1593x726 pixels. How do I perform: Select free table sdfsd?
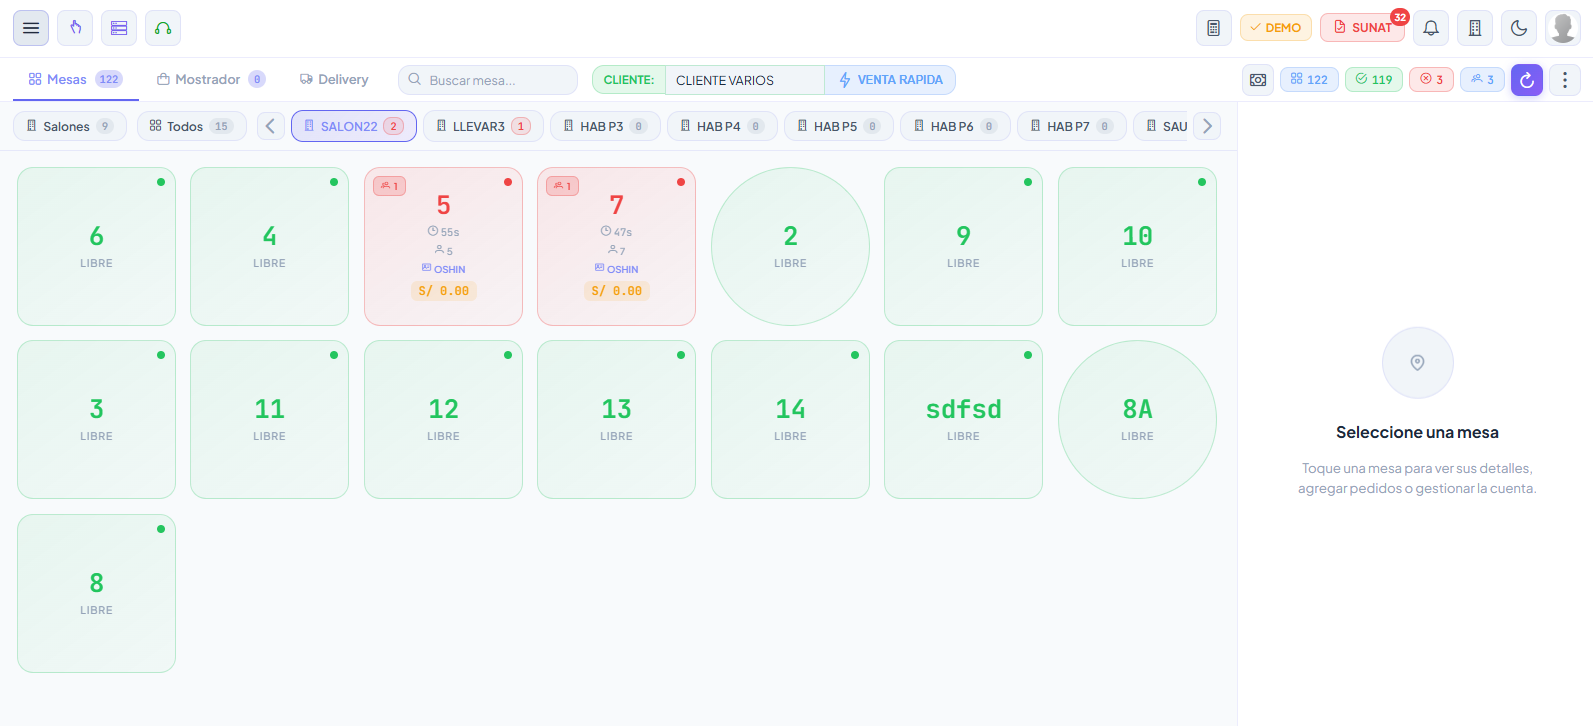963,419
